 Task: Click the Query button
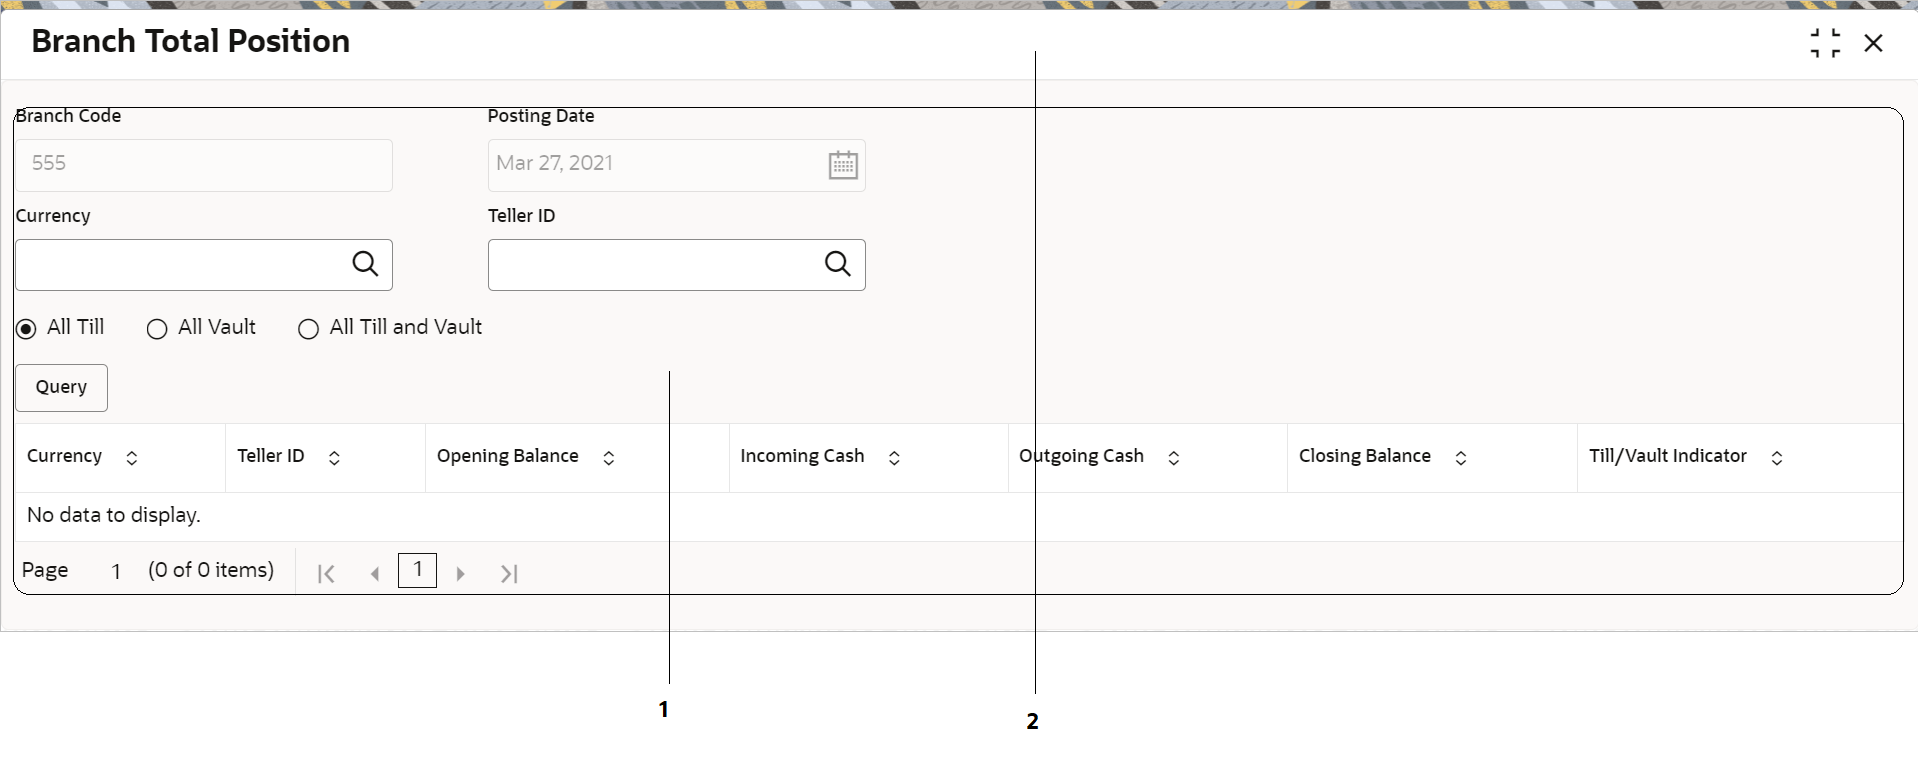click(x=61, y=388)
